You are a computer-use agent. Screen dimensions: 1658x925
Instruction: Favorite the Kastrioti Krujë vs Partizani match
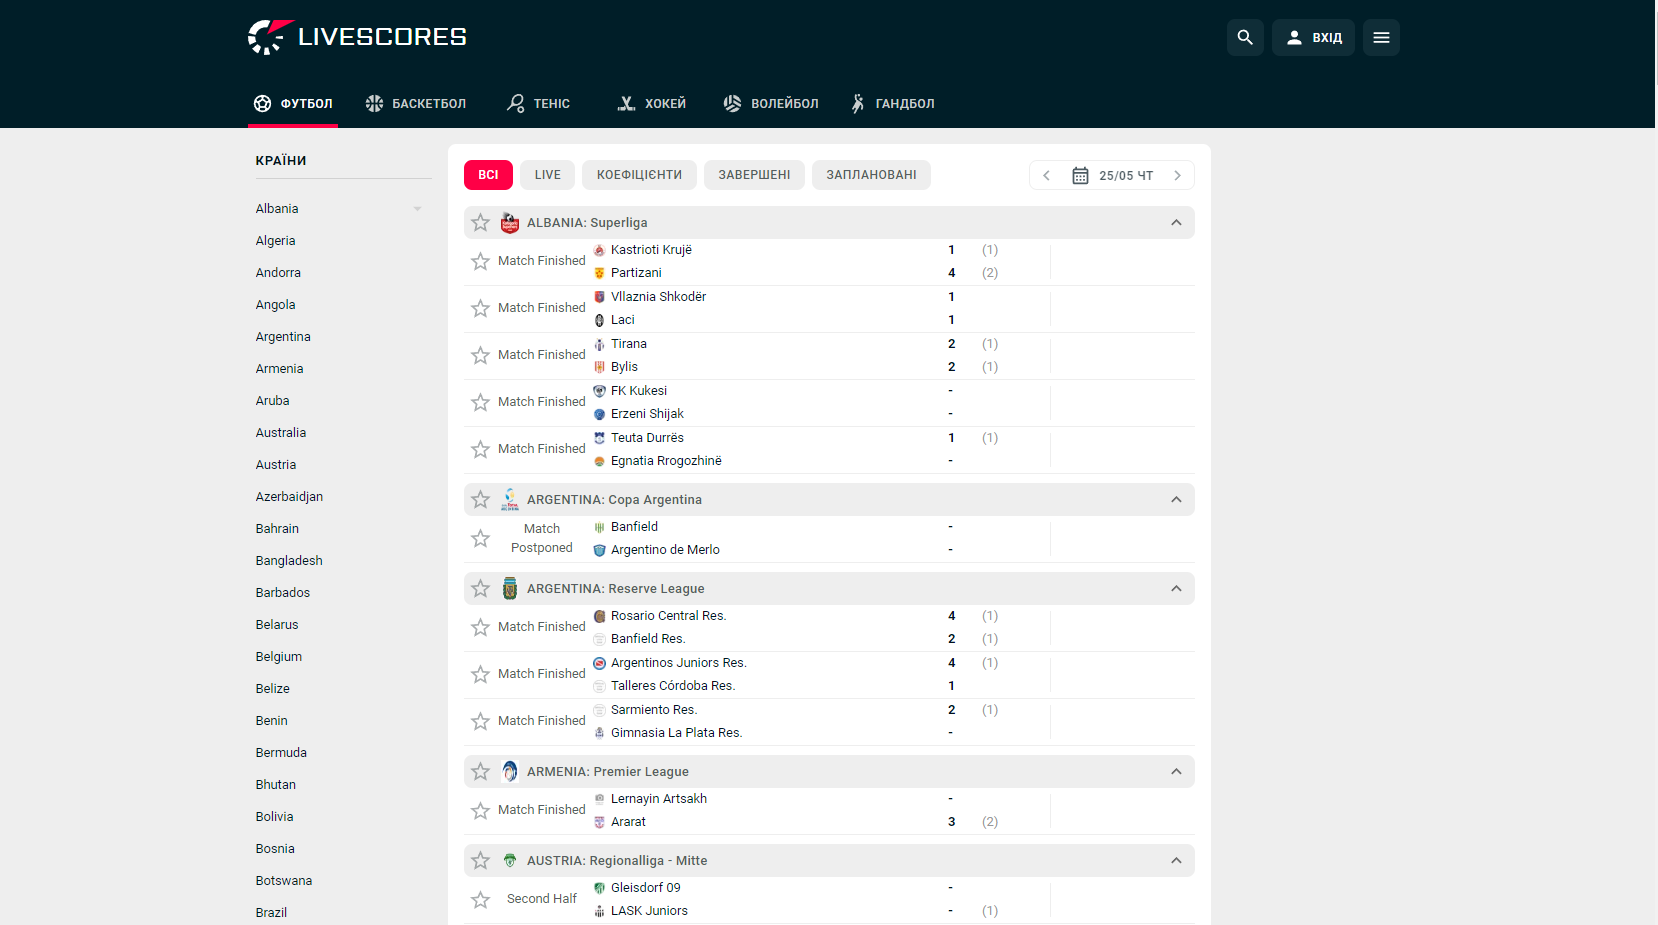tap(480, 261)
